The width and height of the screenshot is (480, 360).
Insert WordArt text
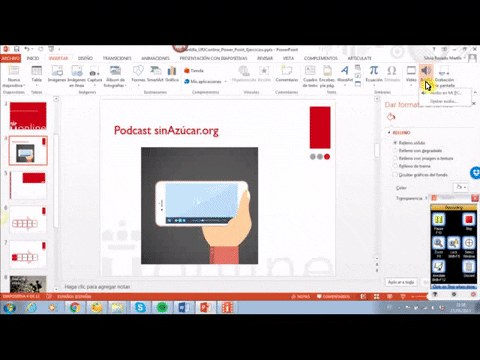pyautogui.click(x=345, y=74)
